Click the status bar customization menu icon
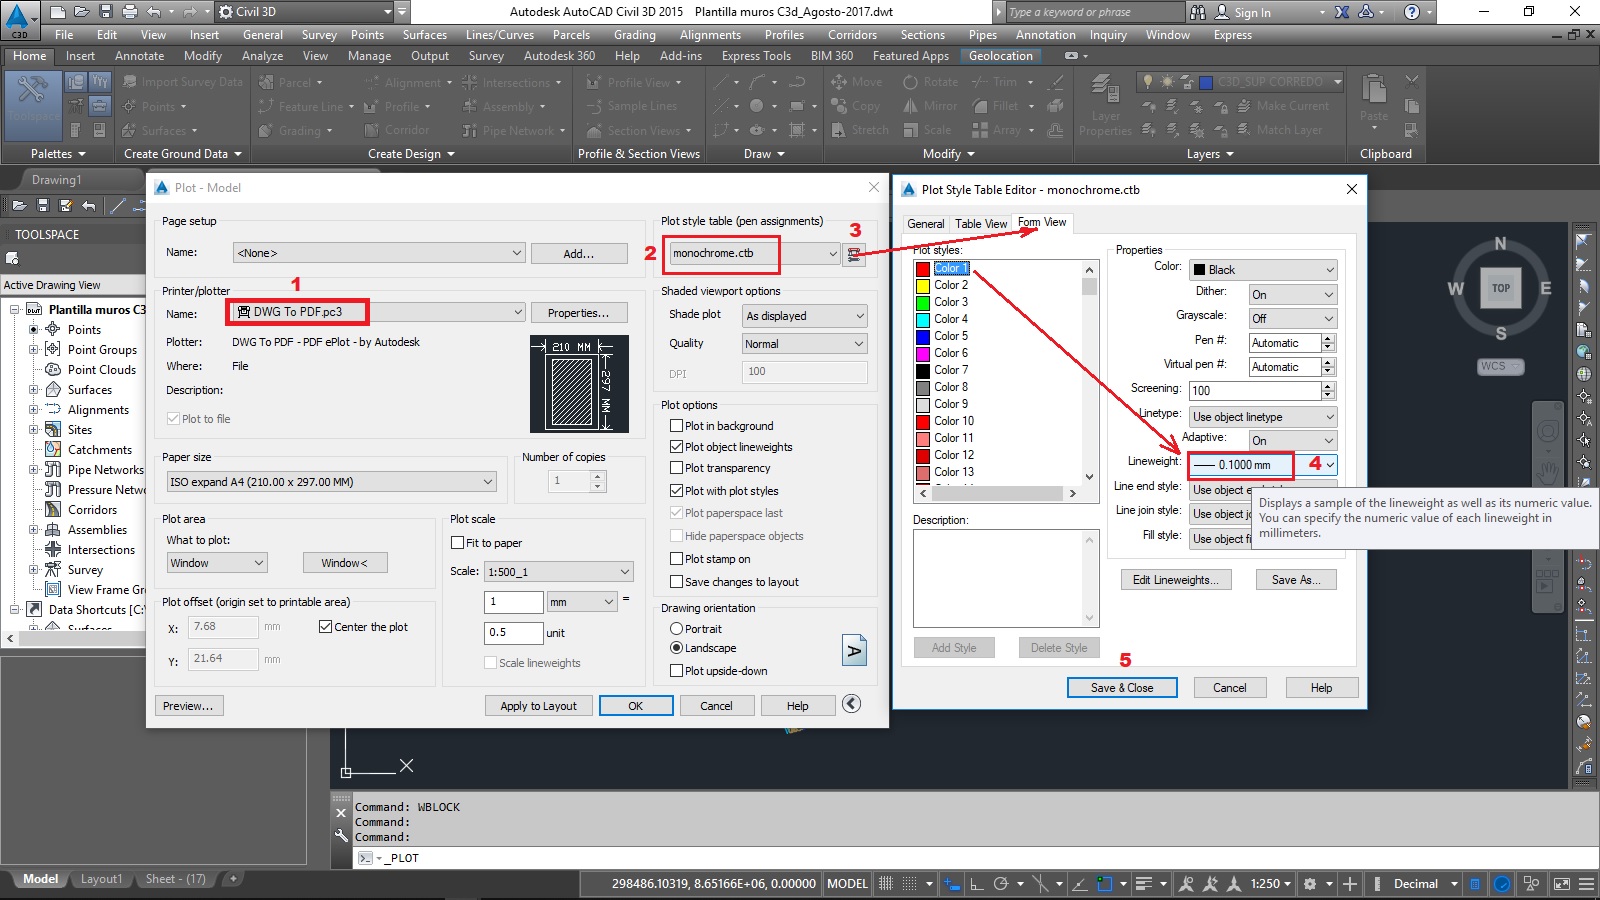This screenshot has height=900, width=1600. point(1586,884)
